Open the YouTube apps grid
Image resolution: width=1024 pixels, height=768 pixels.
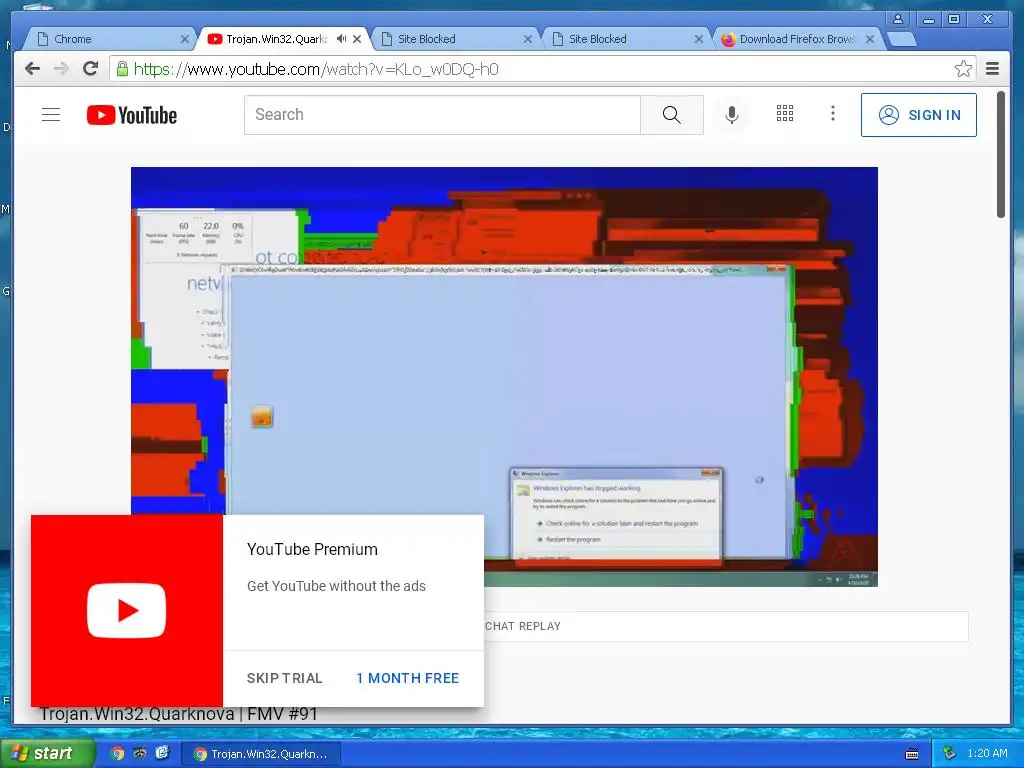[785, 114]
